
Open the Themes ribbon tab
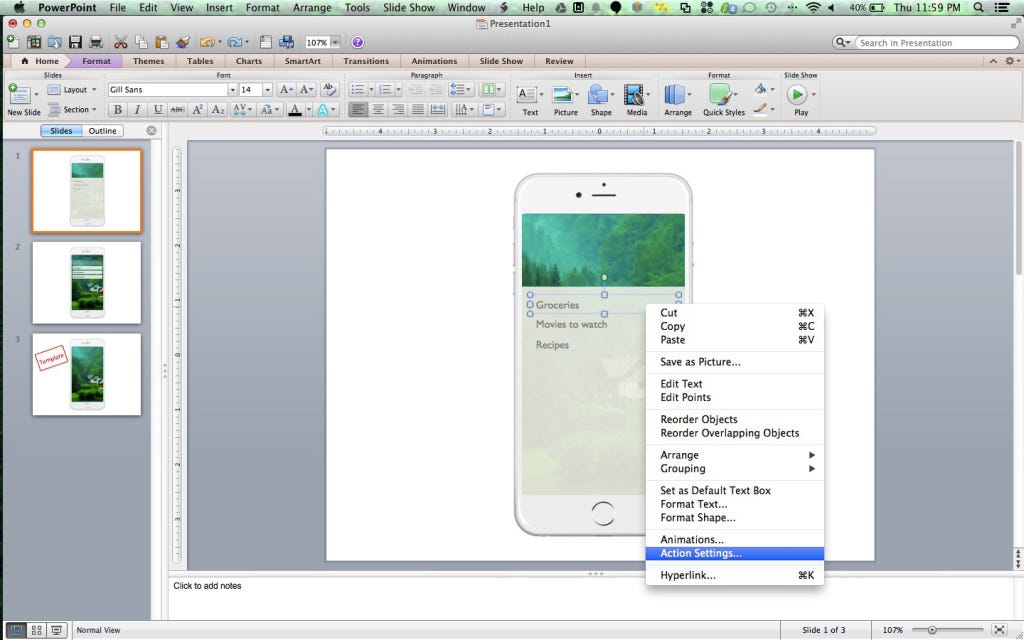(x=148, y=61)
